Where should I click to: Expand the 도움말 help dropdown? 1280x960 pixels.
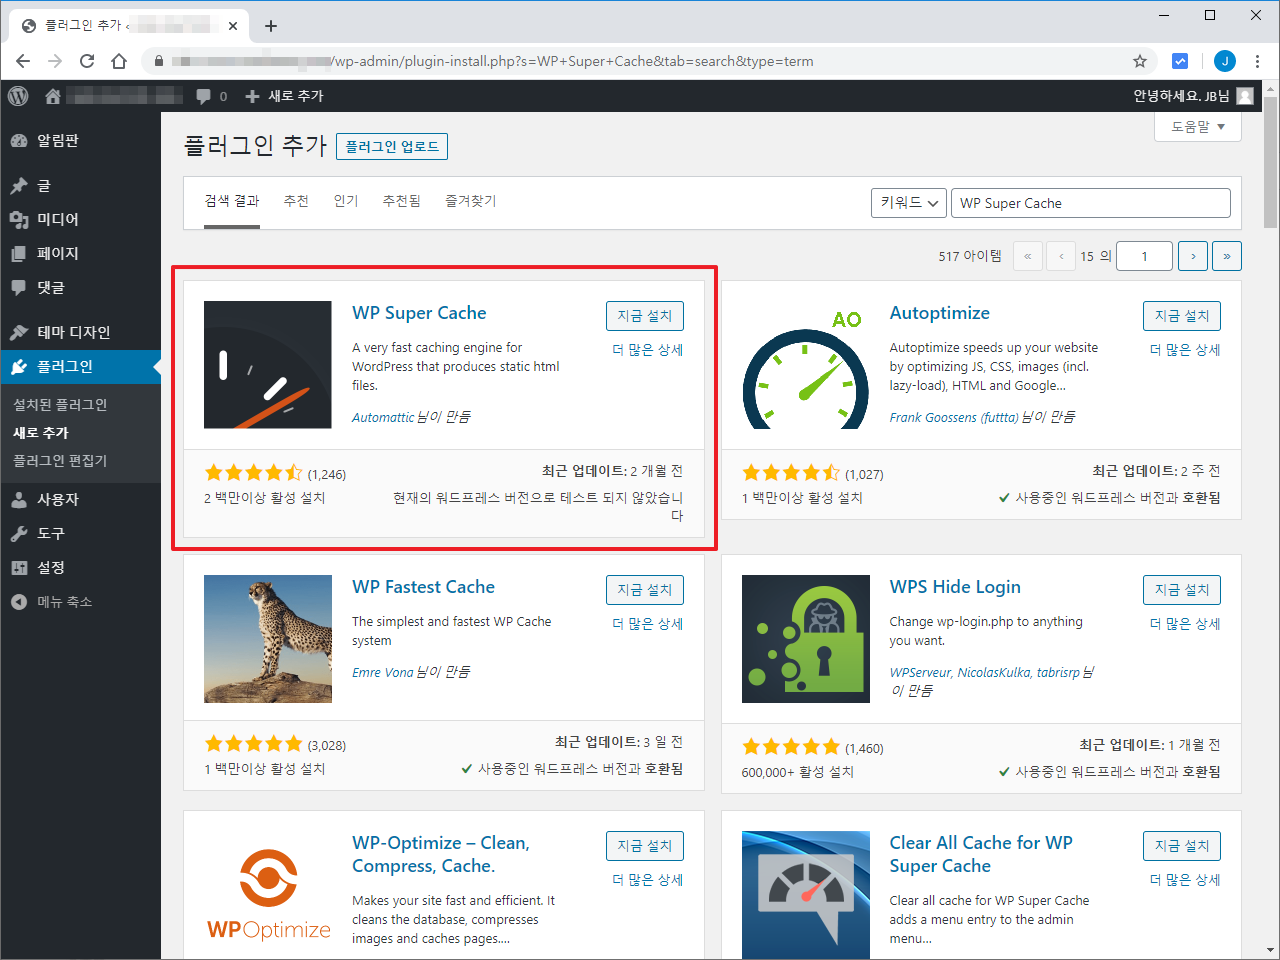(1198, 127)
